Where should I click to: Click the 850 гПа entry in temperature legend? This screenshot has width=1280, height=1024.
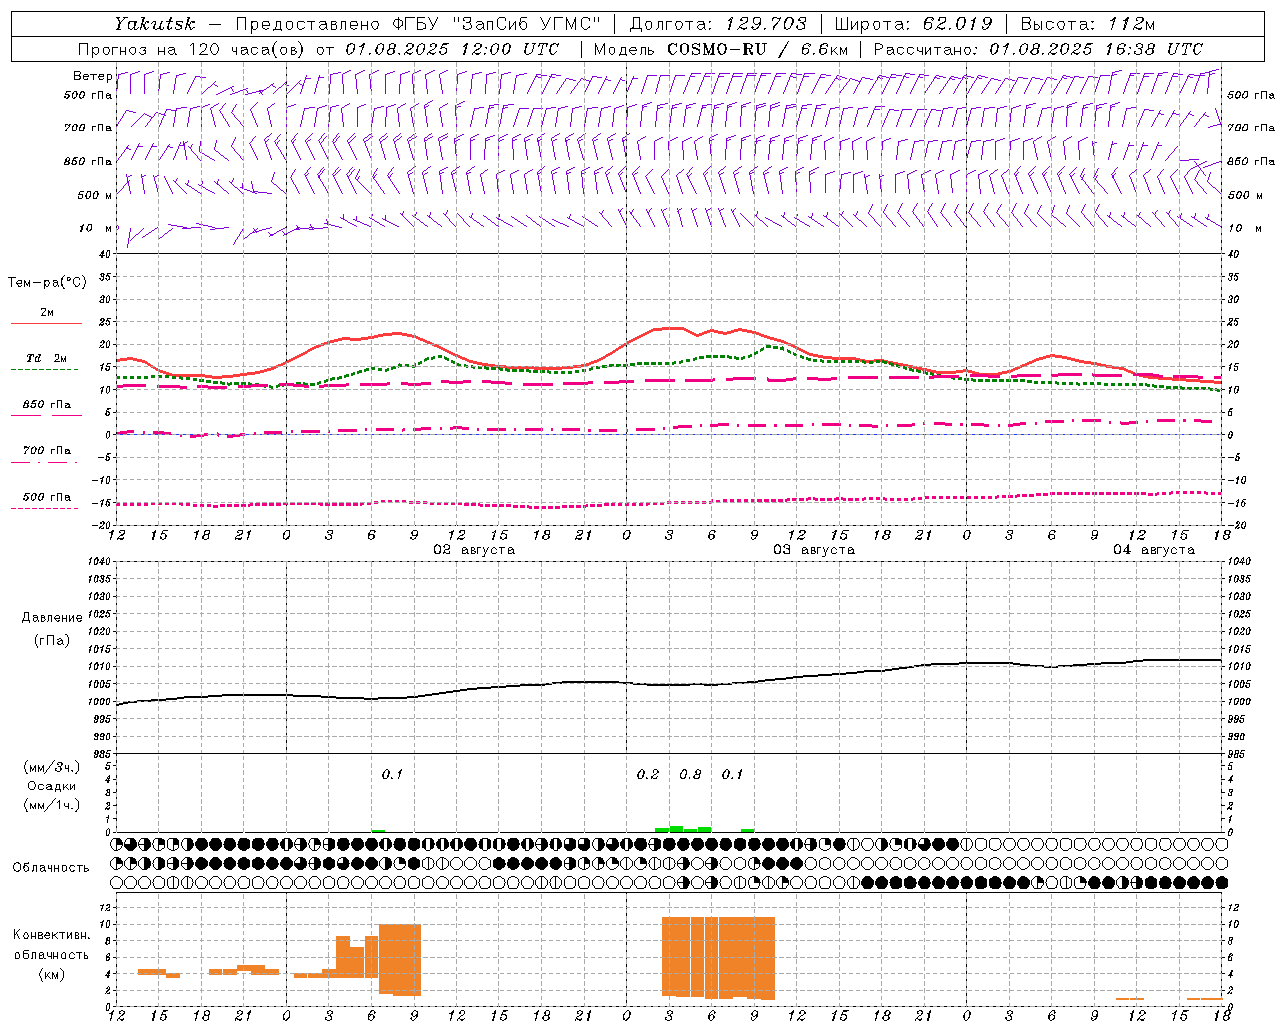click(x=47, y=405)
